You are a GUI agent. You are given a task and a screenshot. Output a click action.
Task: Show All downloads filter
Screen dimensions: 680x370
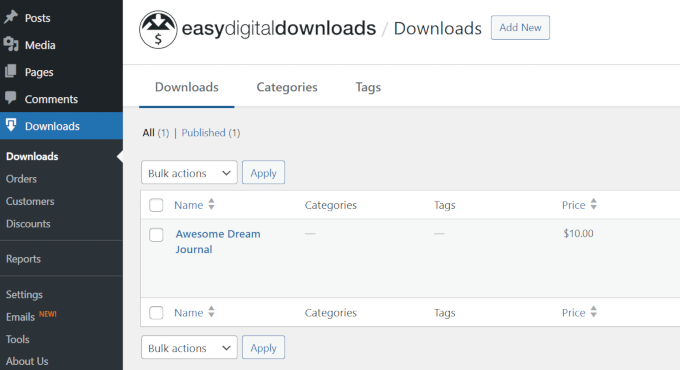coord(148,133)
